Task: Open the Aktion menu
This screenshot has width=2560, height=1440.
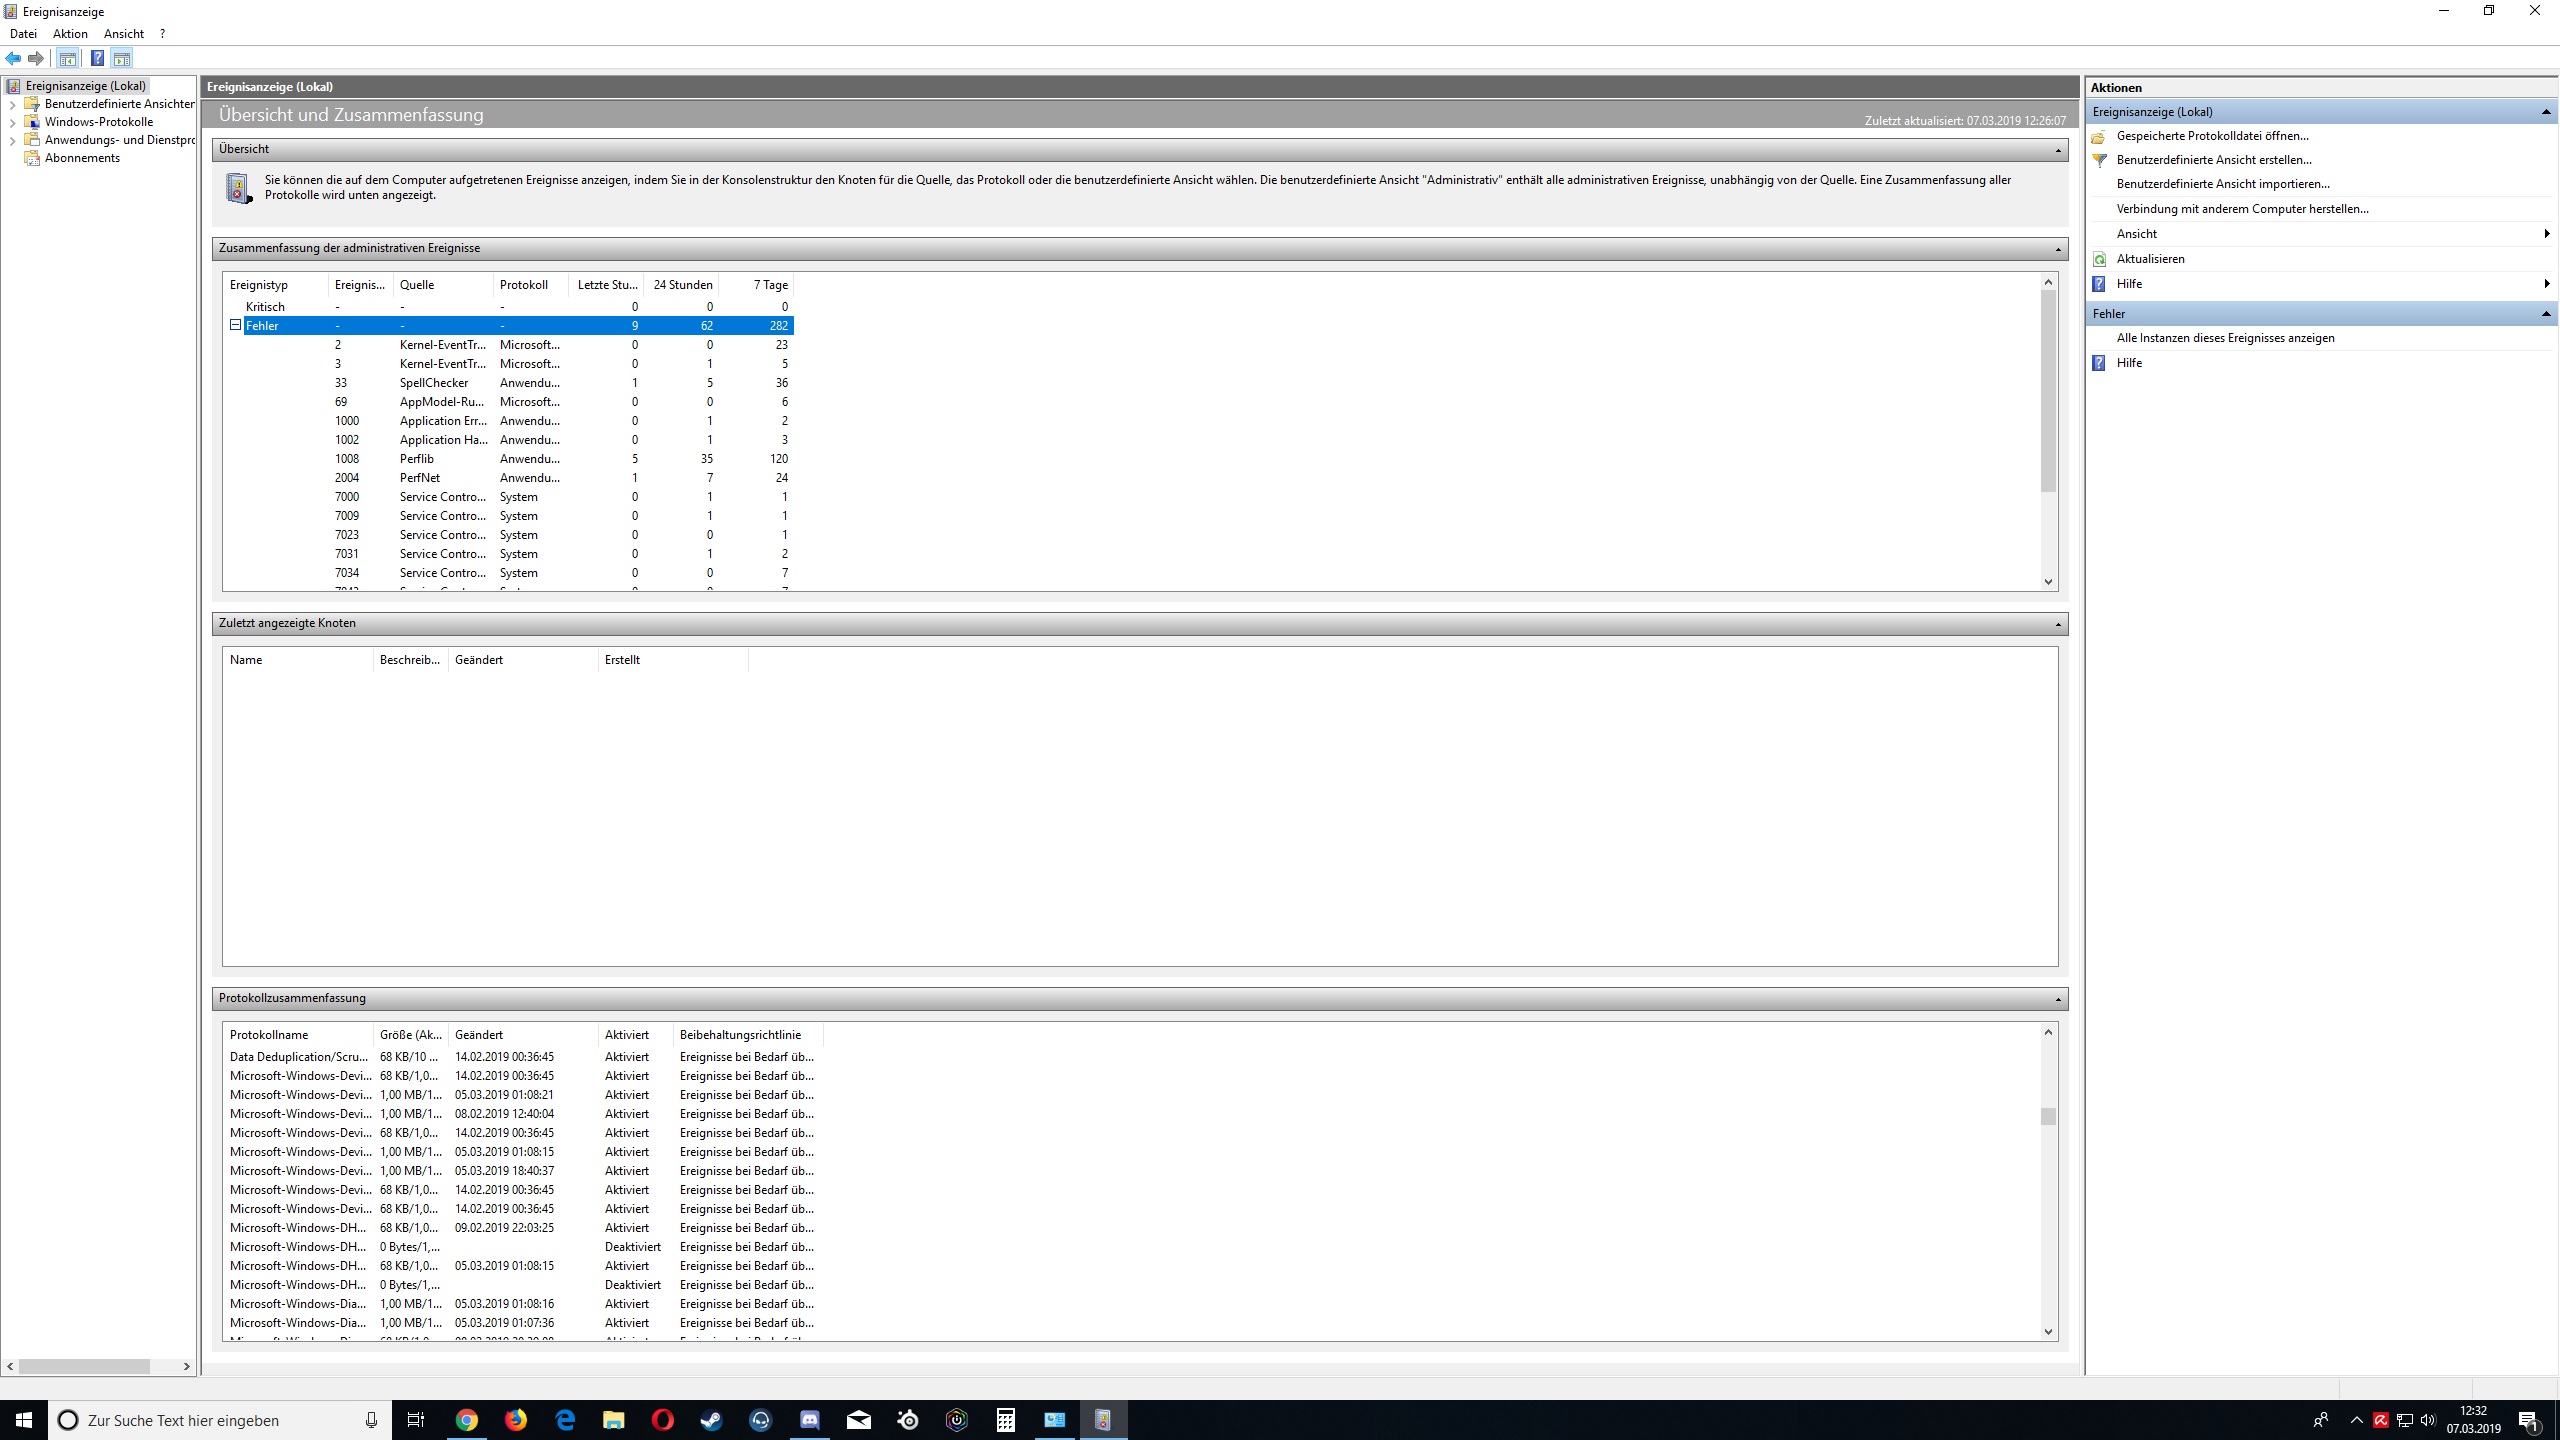Action: [x=70, y=34]
